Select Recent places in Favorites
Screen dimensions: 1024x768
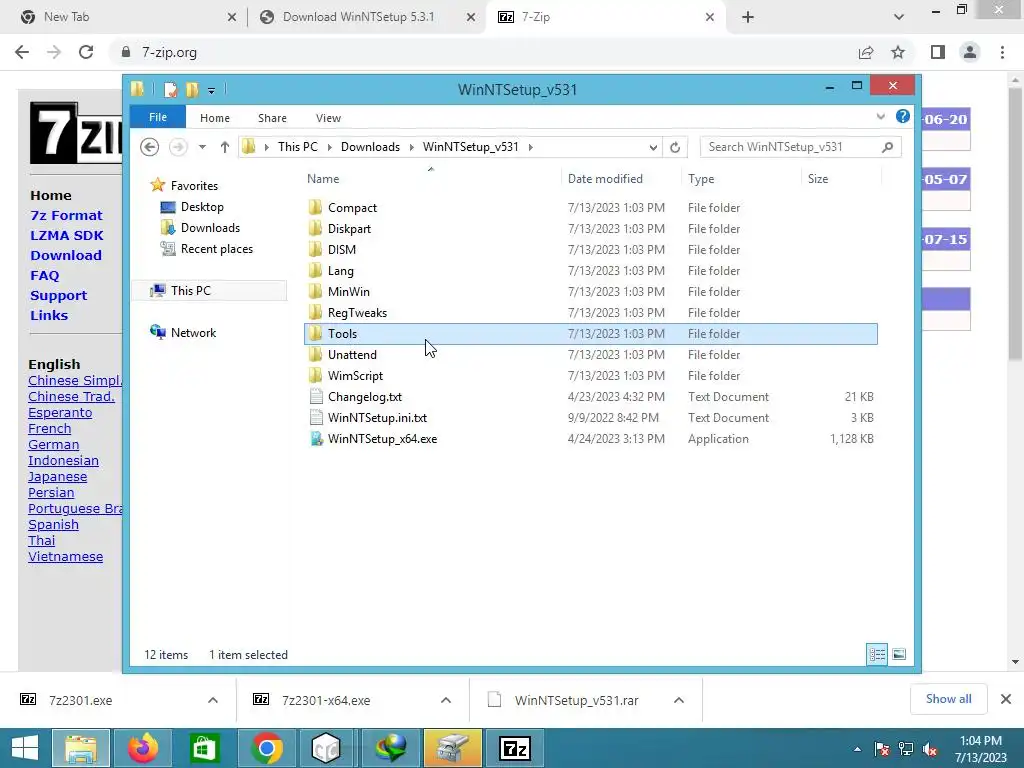coord(217,249)
